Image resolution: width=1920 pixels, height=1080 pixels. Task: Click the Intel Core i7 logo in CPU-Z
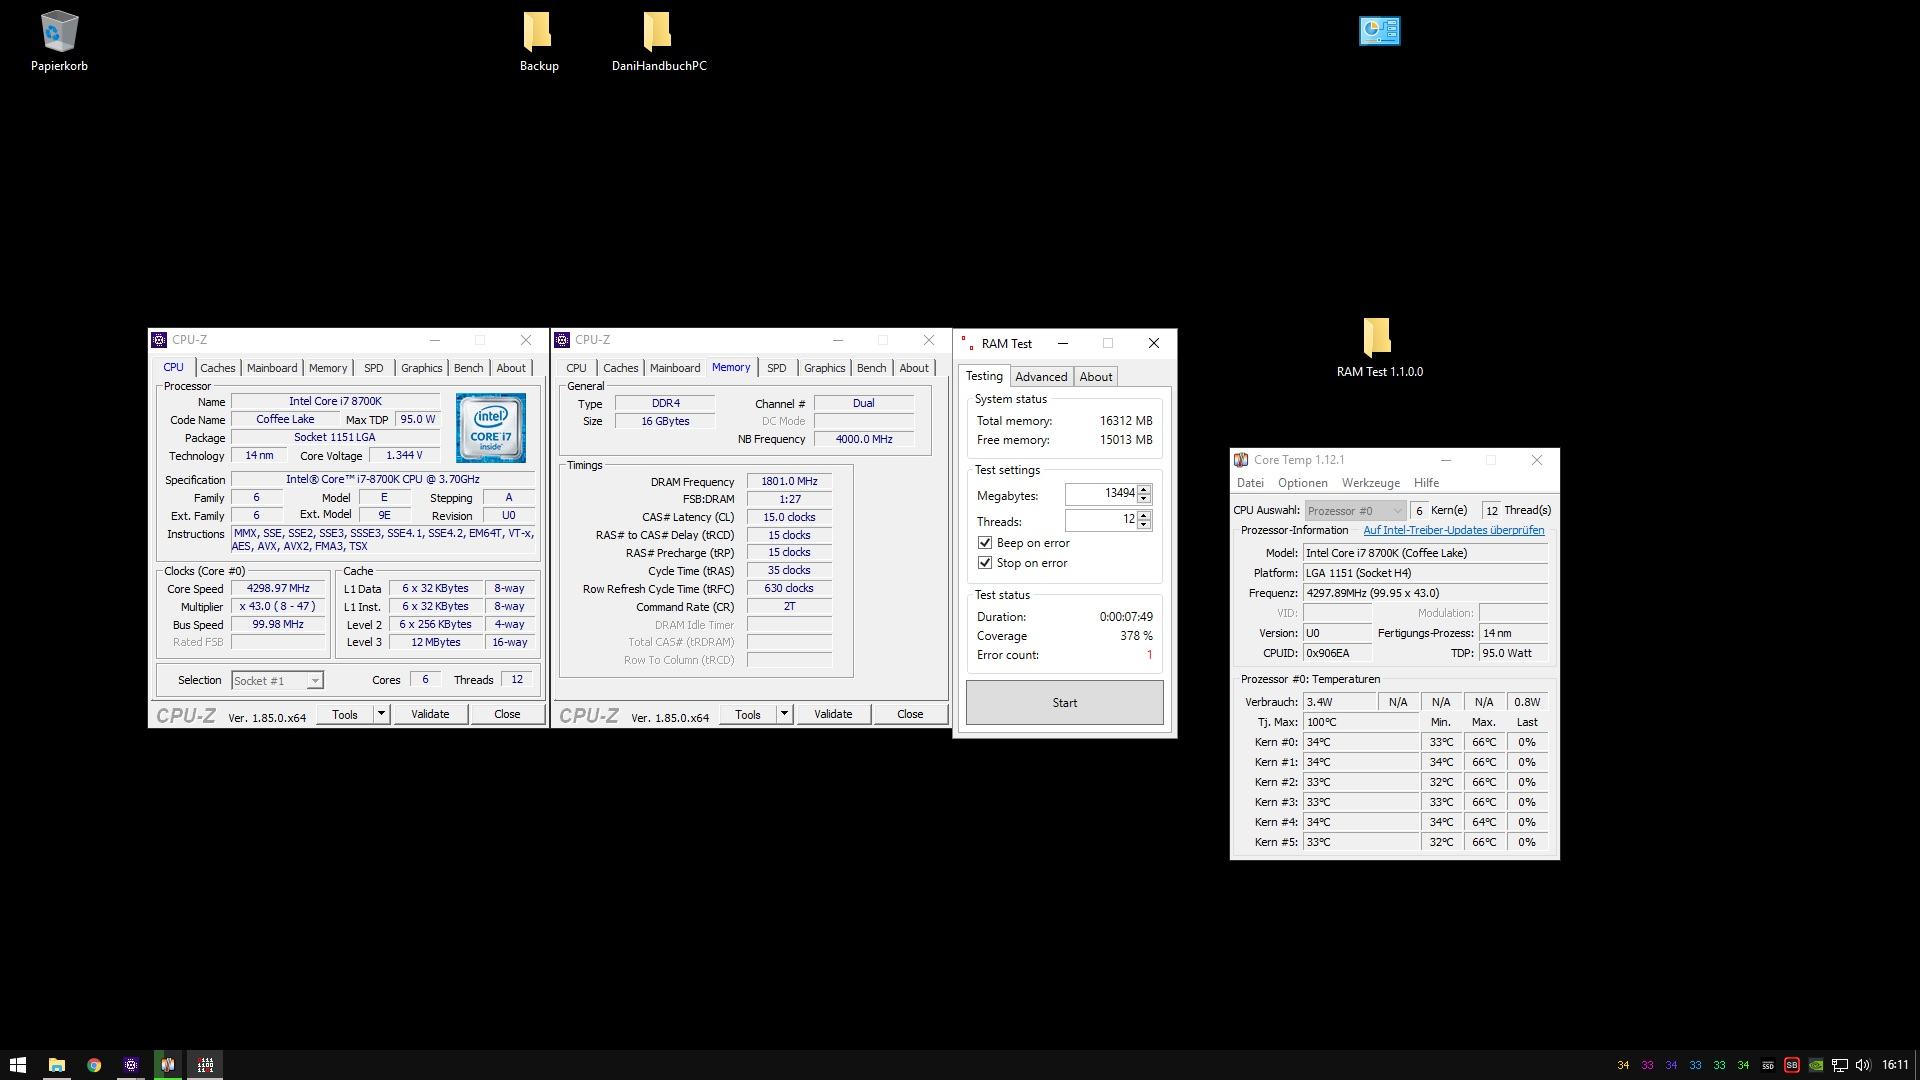coord(490,428)
